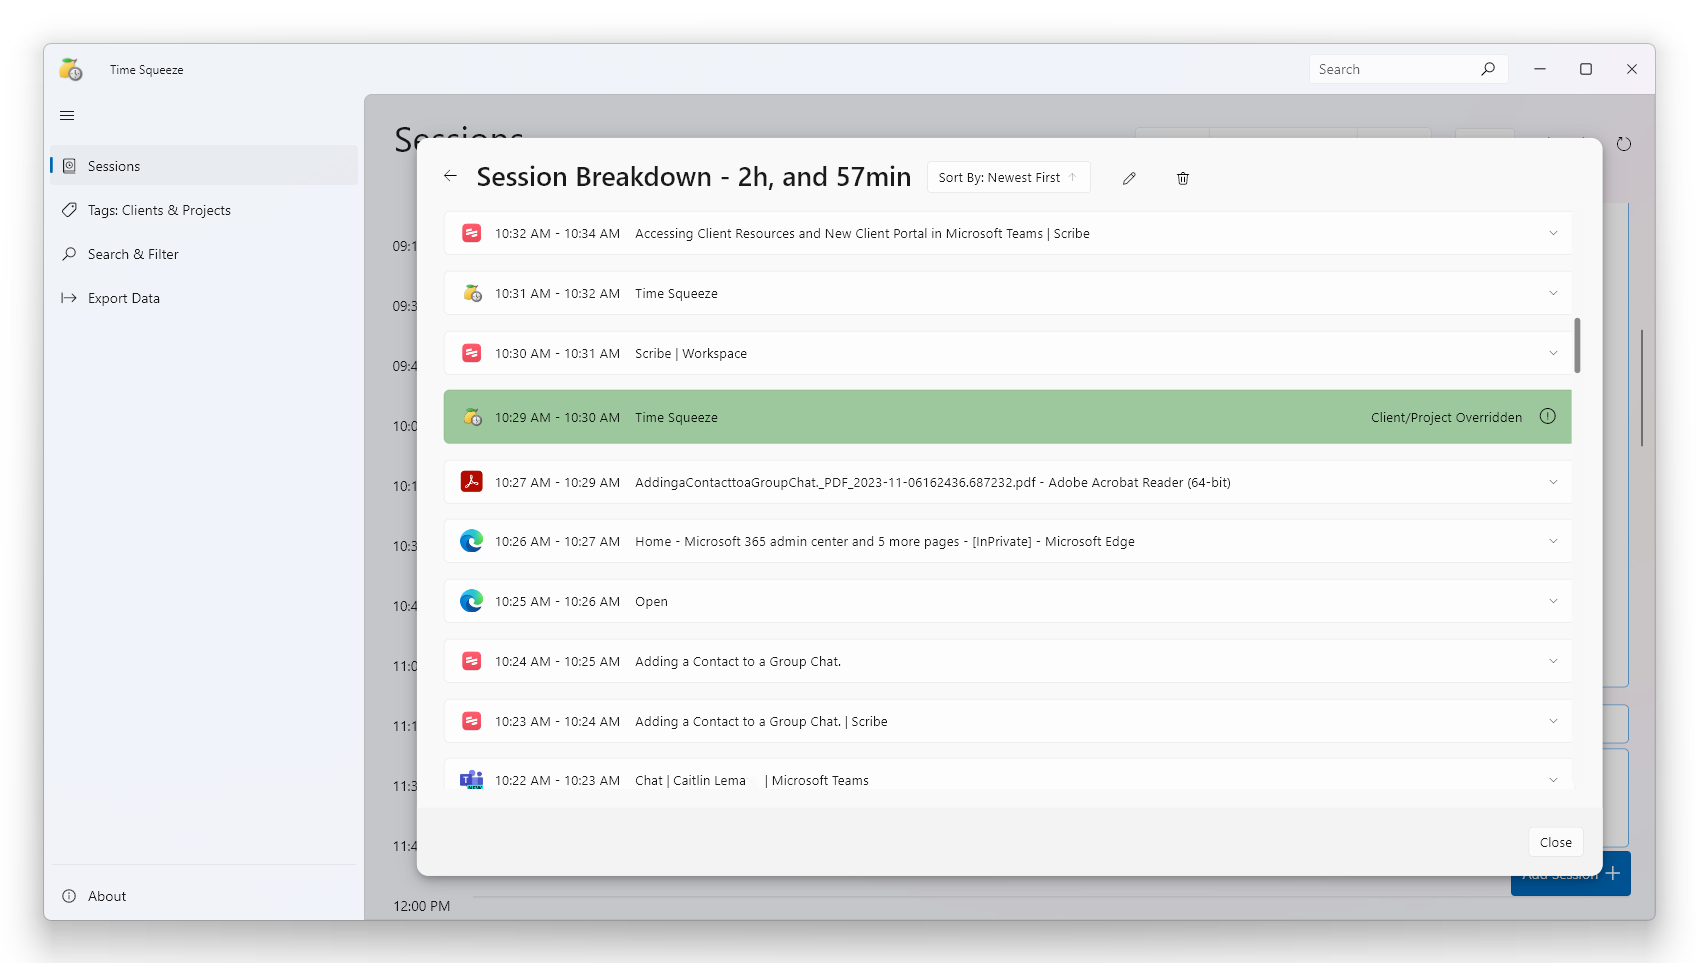Click info icon next to Client/Project Overridden
Viewport: 1697px width, 963px height.
[x=1547, y=417]
